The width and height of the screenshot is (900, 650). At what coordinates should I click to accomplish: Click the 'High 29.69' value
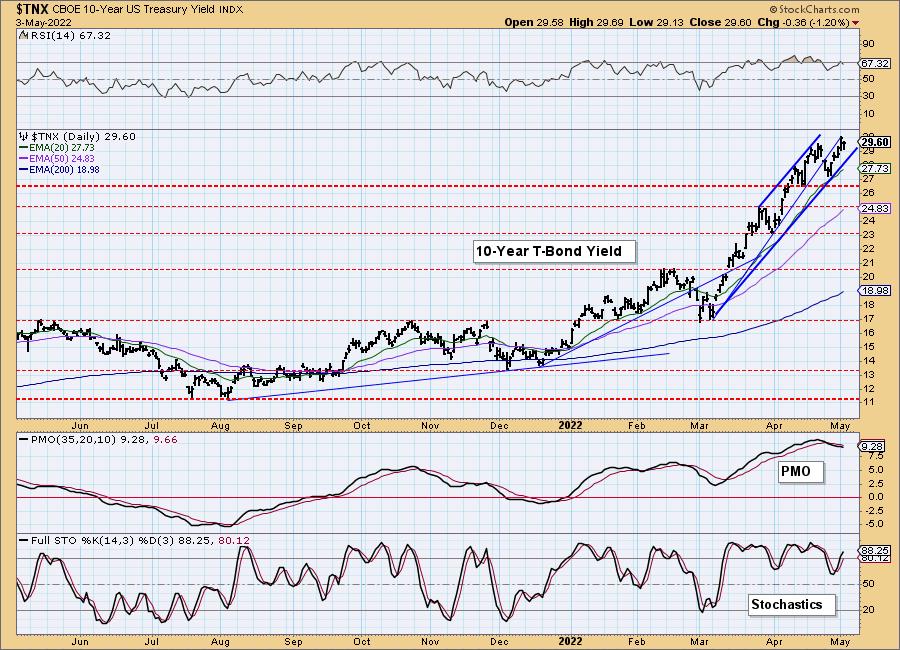(x=596, y=22)
